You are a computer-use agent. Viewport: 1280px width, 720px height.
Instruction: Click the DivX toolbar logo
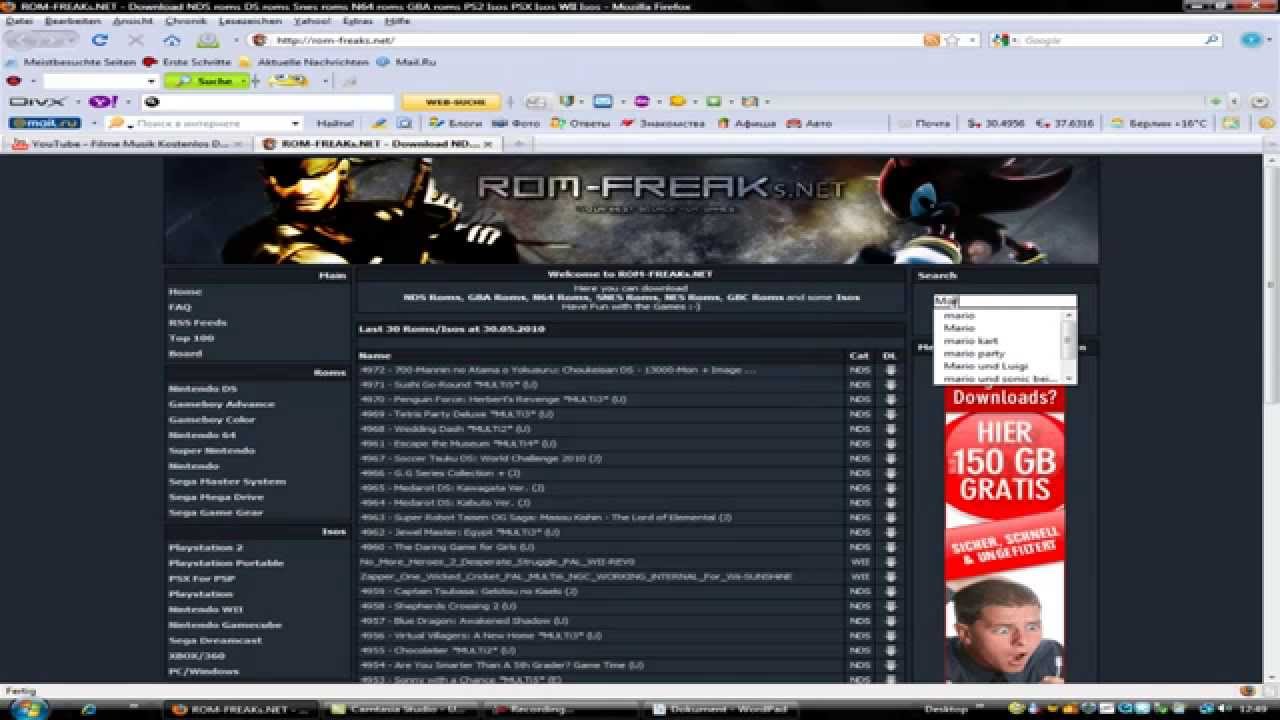tap(37, 102)
